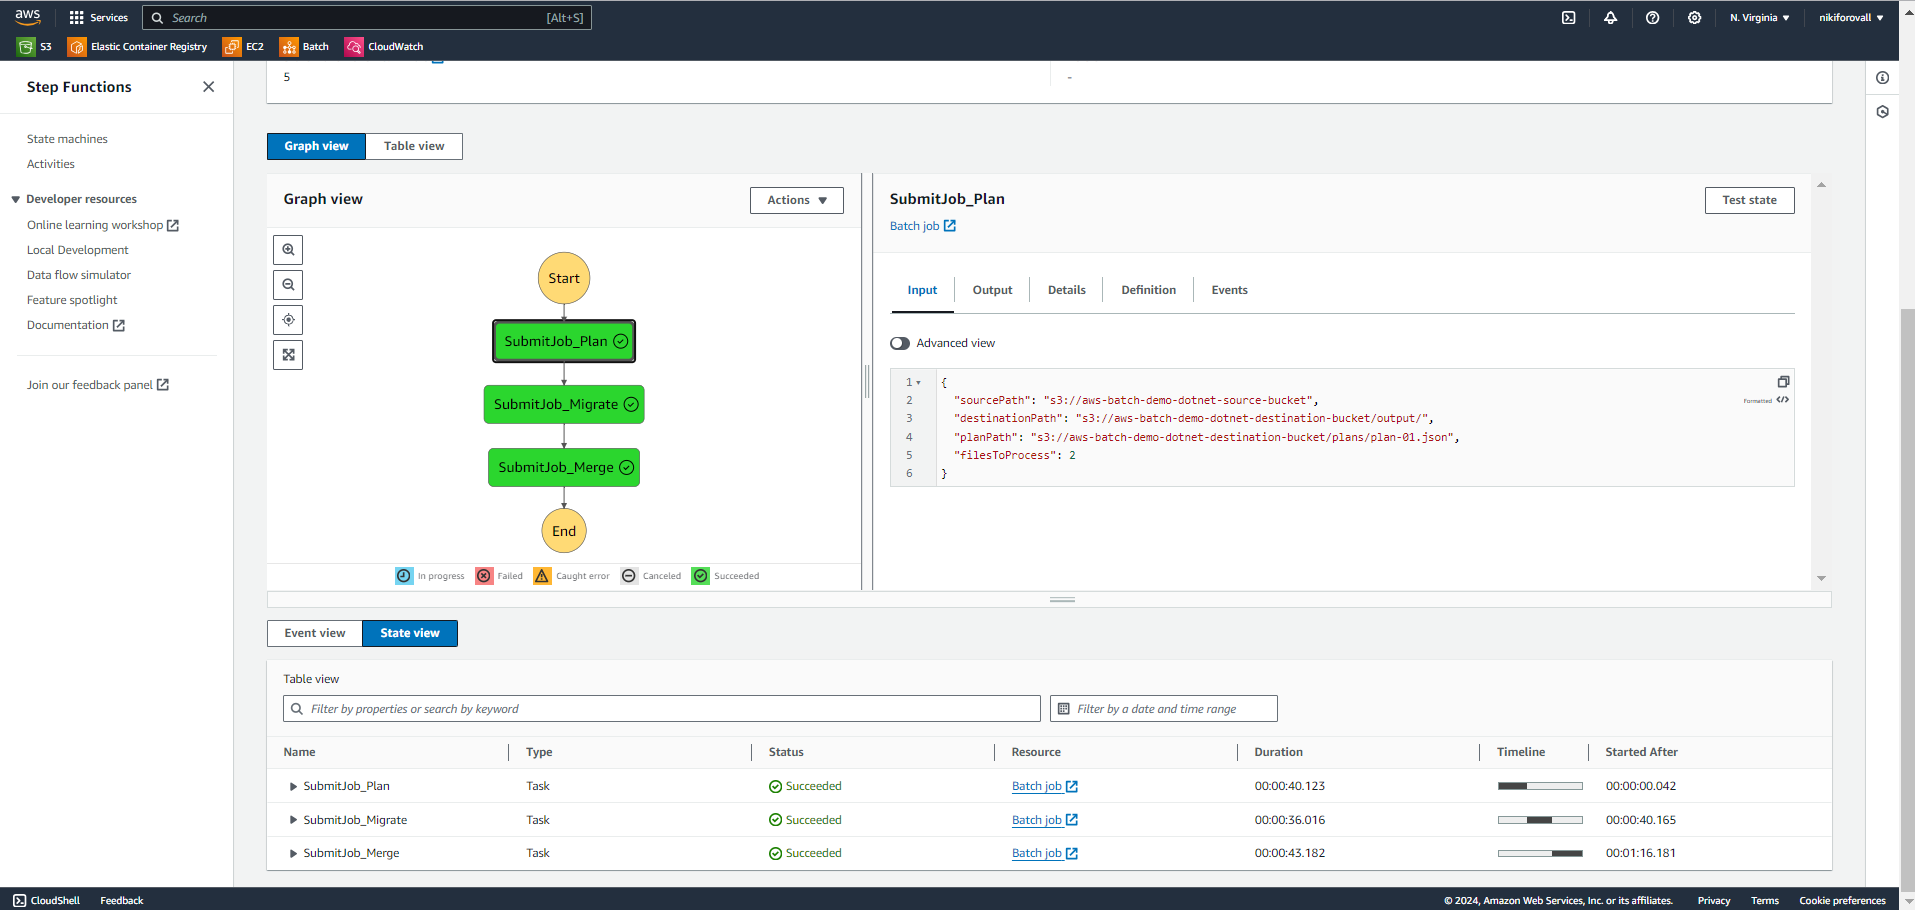Screen dimensions: 1915x910
Task: Open Batch job link under SubmitJob_Plan heading
Action: [x=922, y=226]
